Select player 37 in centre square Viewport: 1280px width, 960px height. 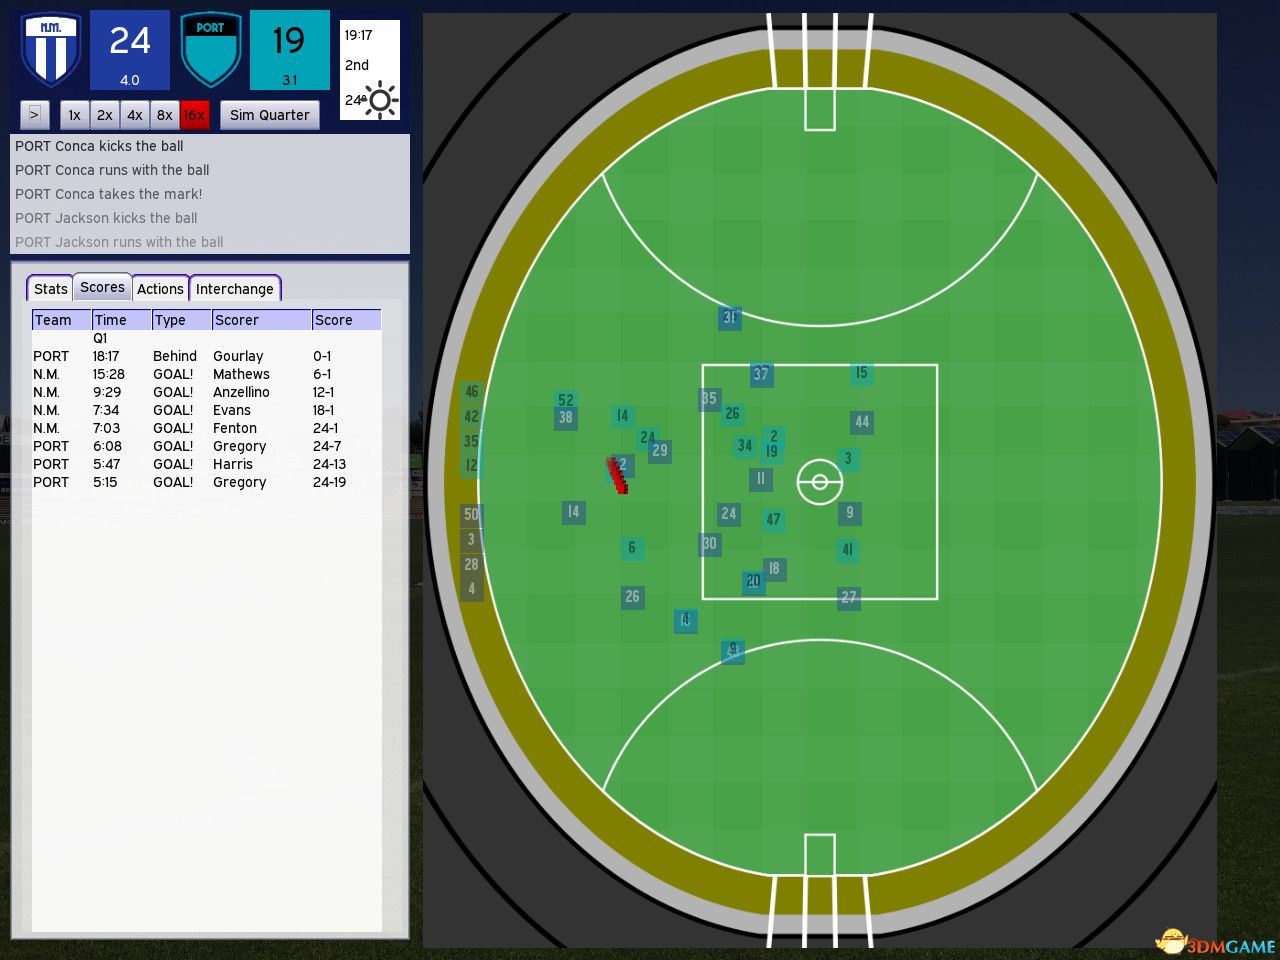tap(761, 374)
